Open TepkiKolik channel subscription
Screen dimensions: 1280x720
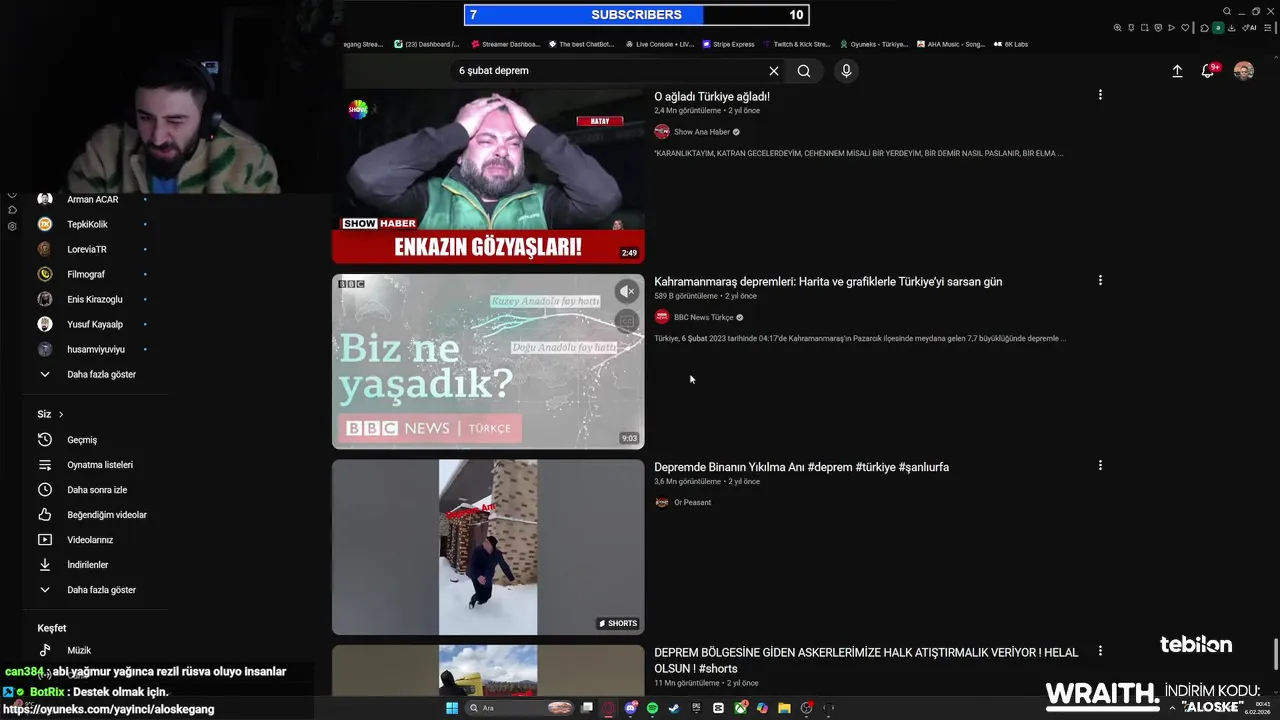(x=87, y=224)
